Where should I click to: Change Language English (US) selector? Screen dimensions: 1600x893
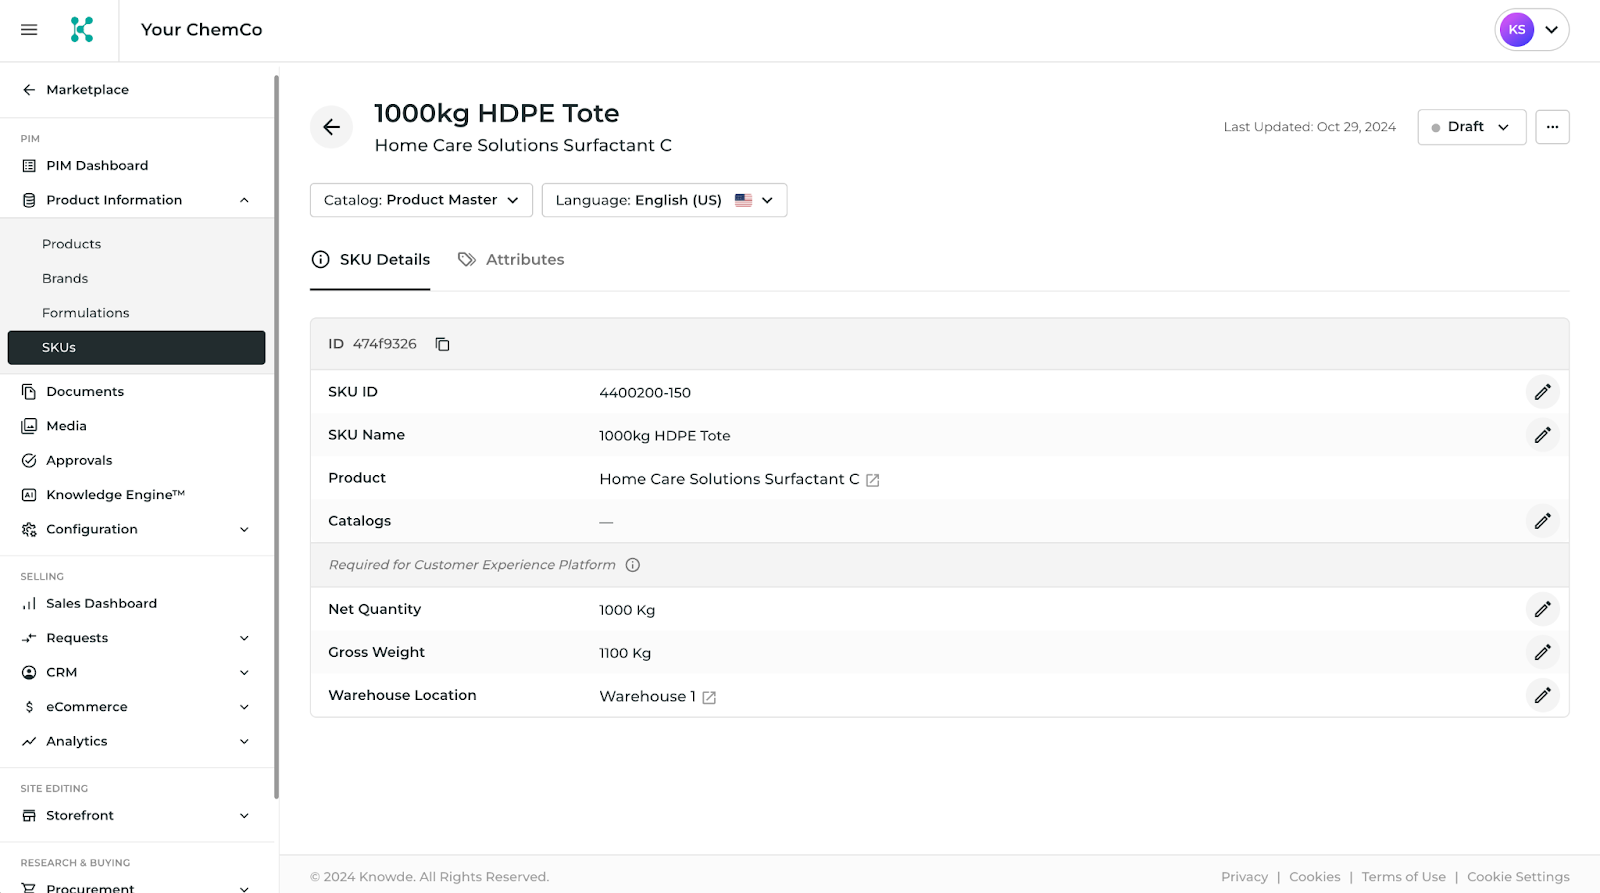pos(664,200)
